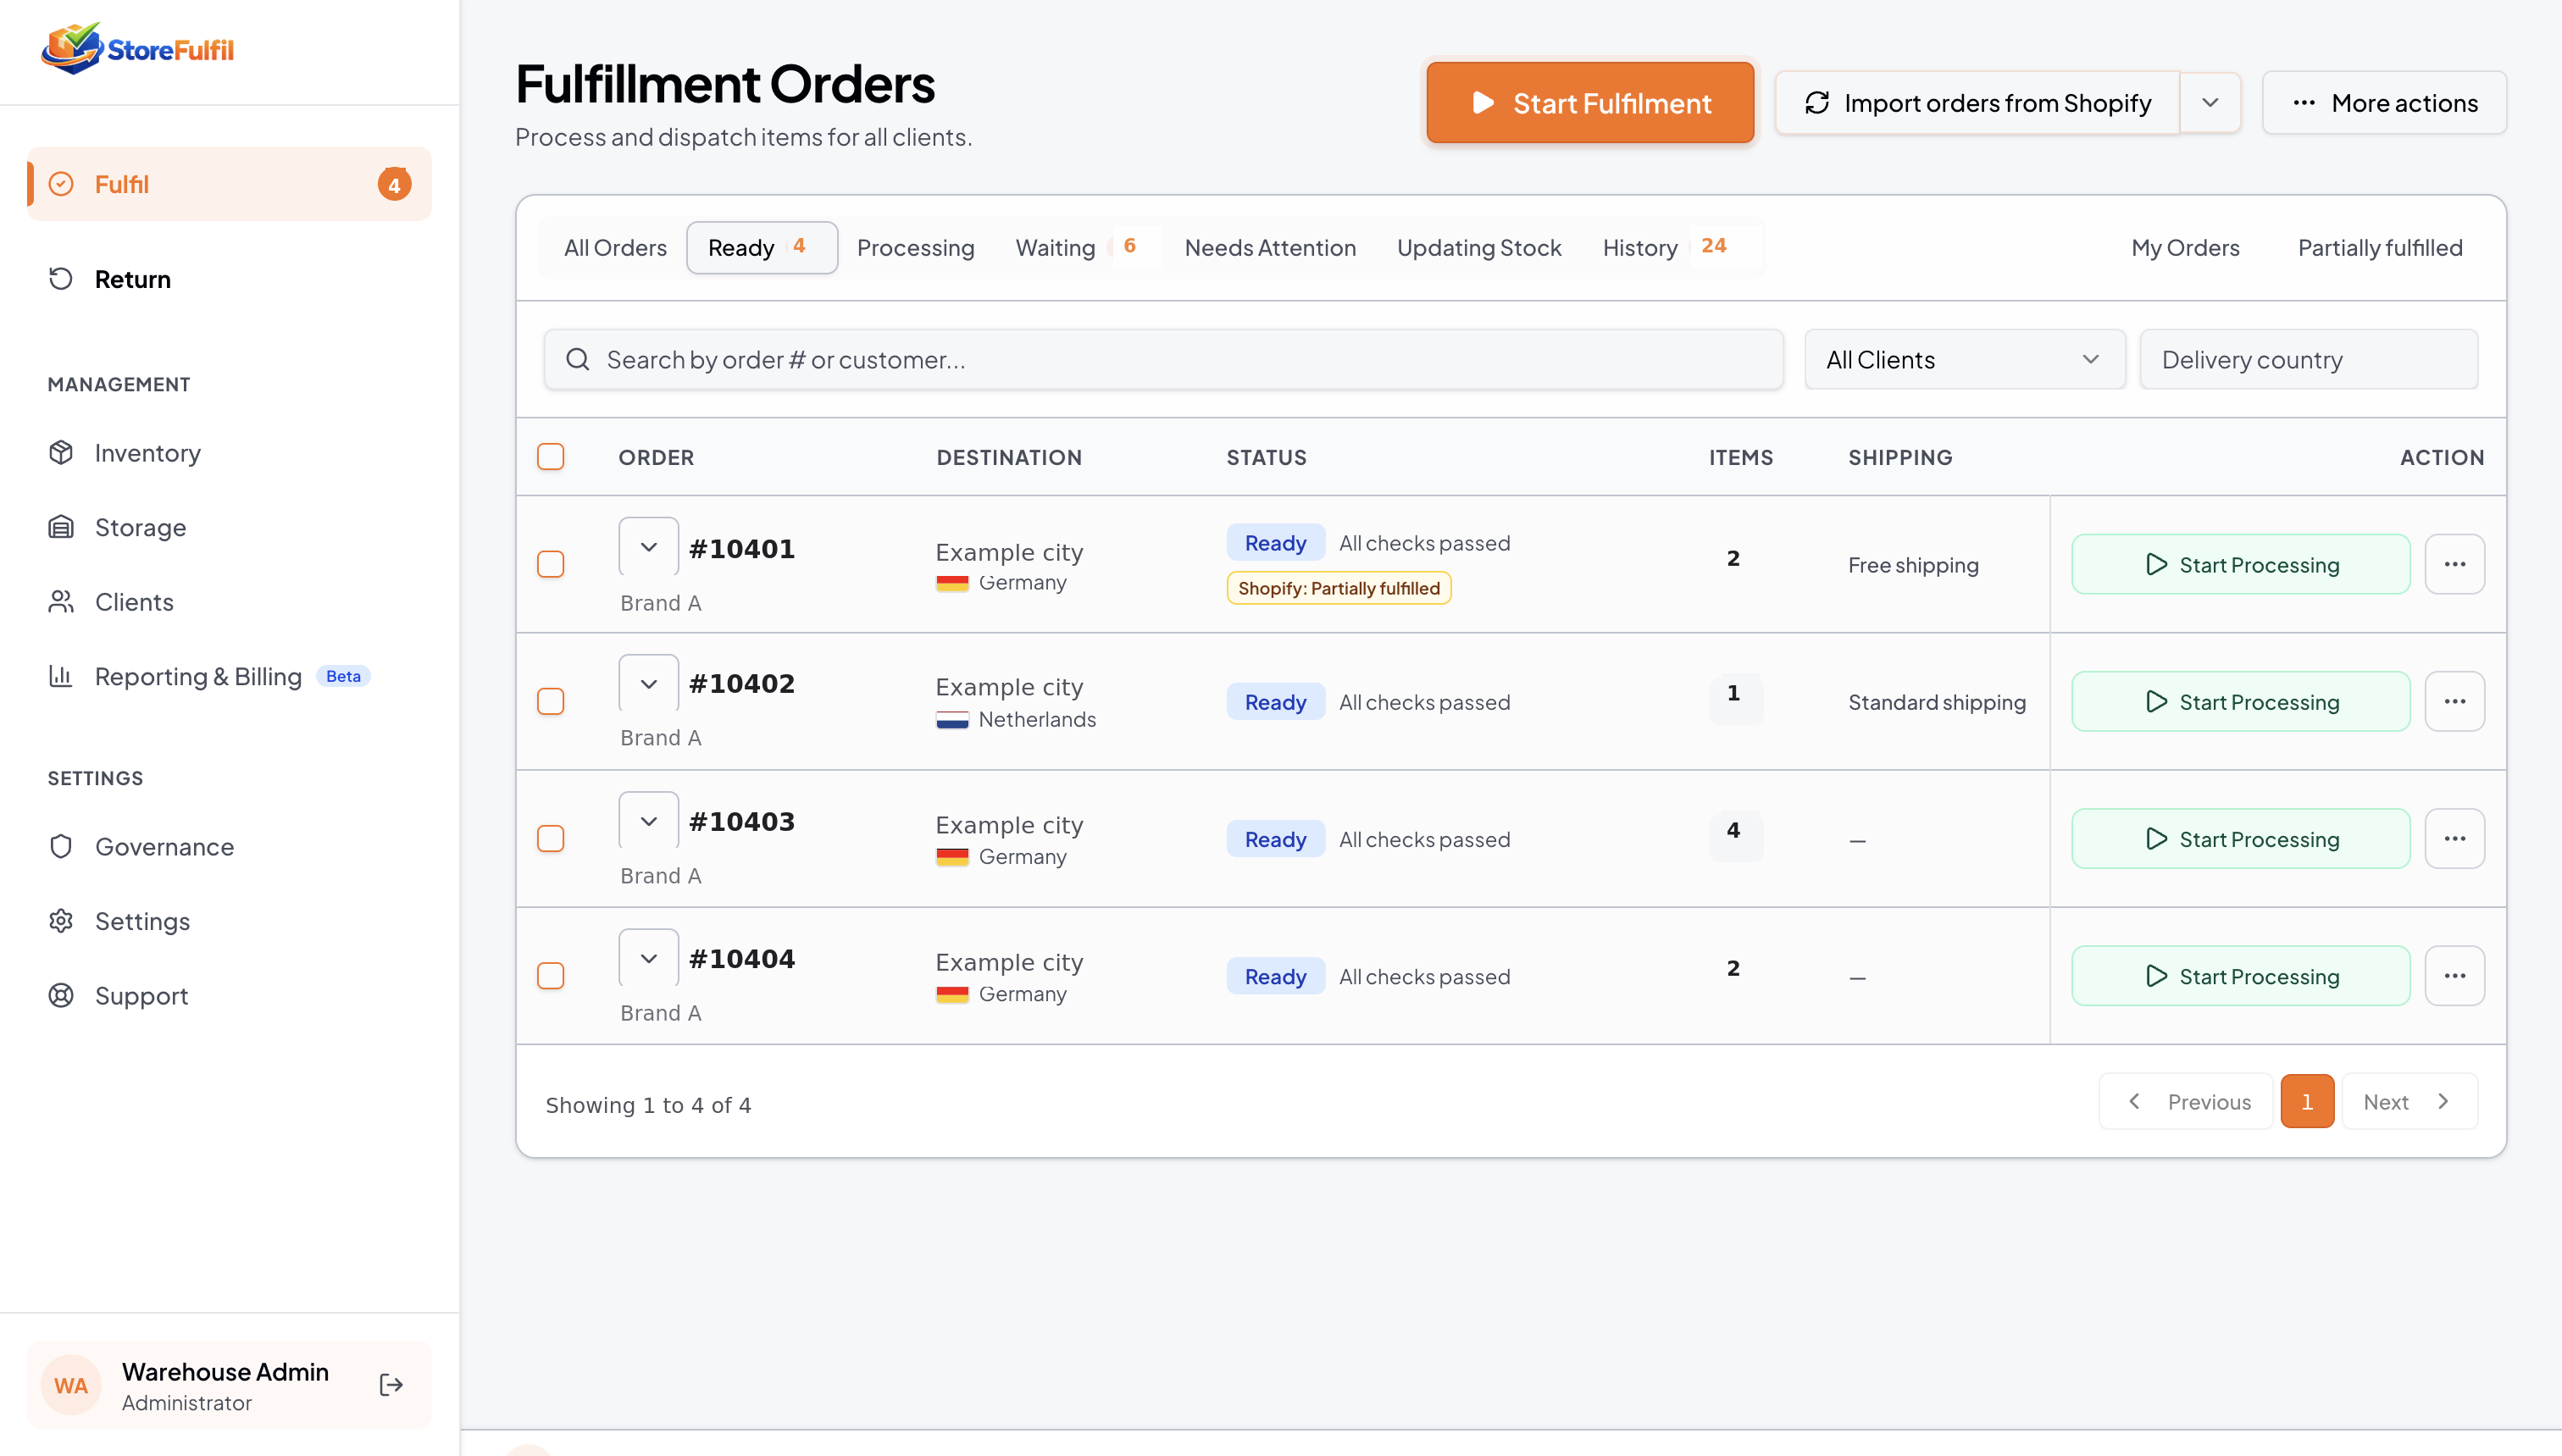2562x1456 pixels.
Task: Open the Waiting tab
Action: click(x=1076, y=247)
